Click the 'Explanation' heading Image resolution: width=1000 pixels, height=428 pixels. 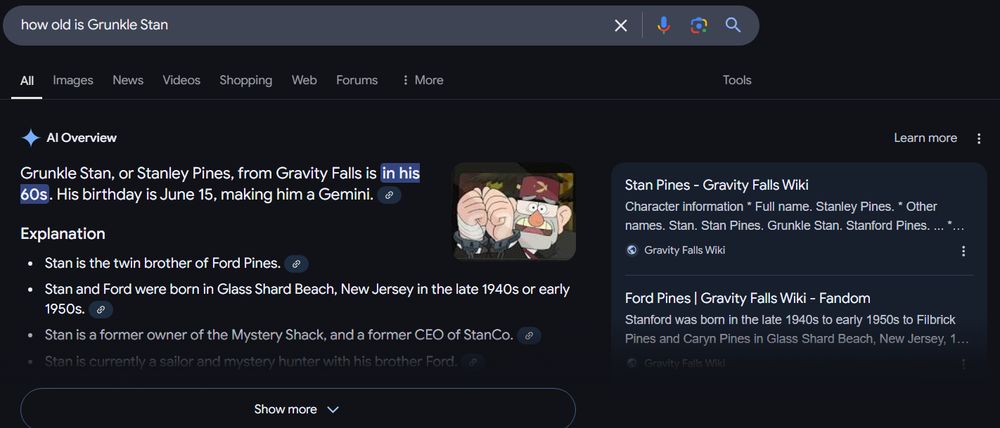(x=62, y=233)
